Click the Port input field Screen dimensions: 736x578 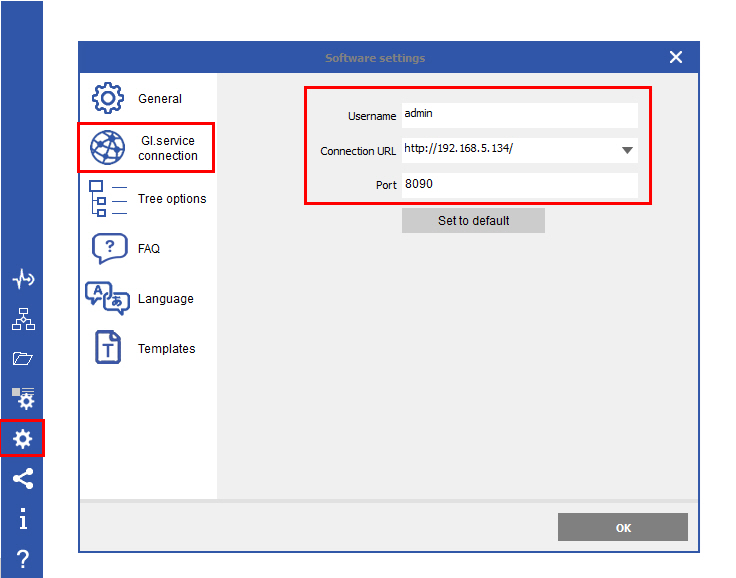pos(518,185)
